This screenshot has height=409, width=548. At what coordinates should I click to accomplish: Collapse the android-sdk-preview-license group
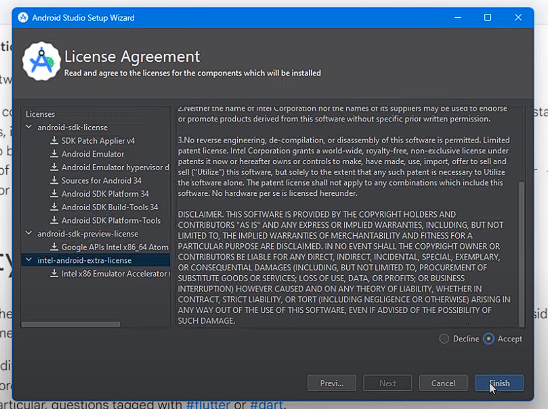tap(29, 233)
